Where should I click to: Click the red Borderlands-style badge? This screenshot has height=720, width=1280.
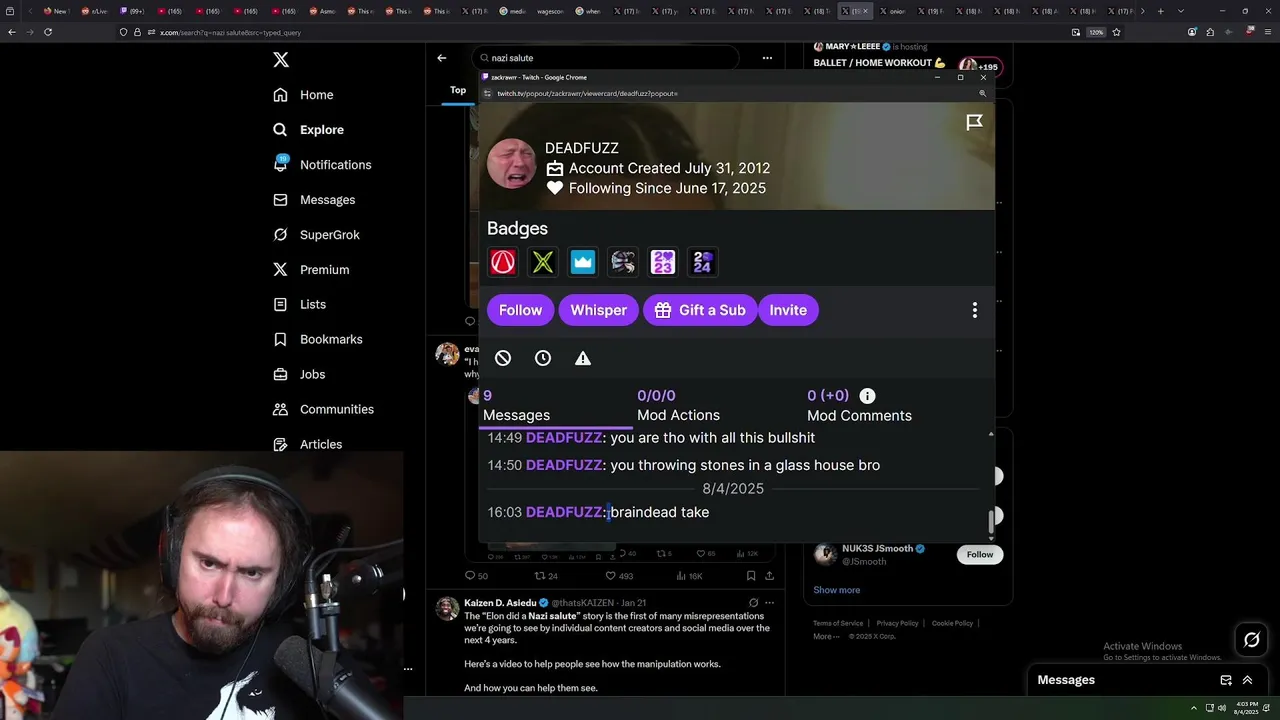click(503, 262)
